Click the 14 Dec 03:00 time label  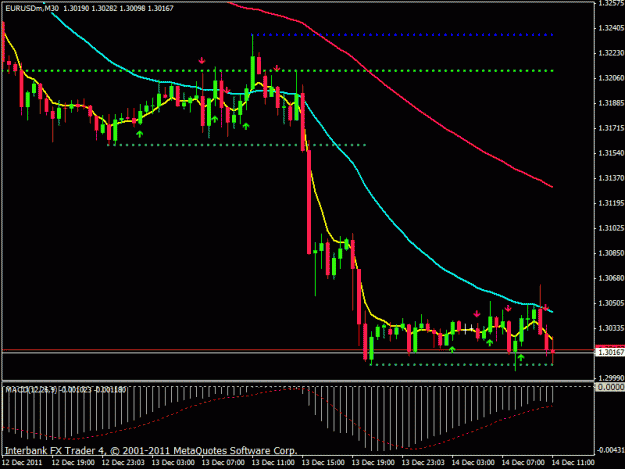tap(473, 463)
